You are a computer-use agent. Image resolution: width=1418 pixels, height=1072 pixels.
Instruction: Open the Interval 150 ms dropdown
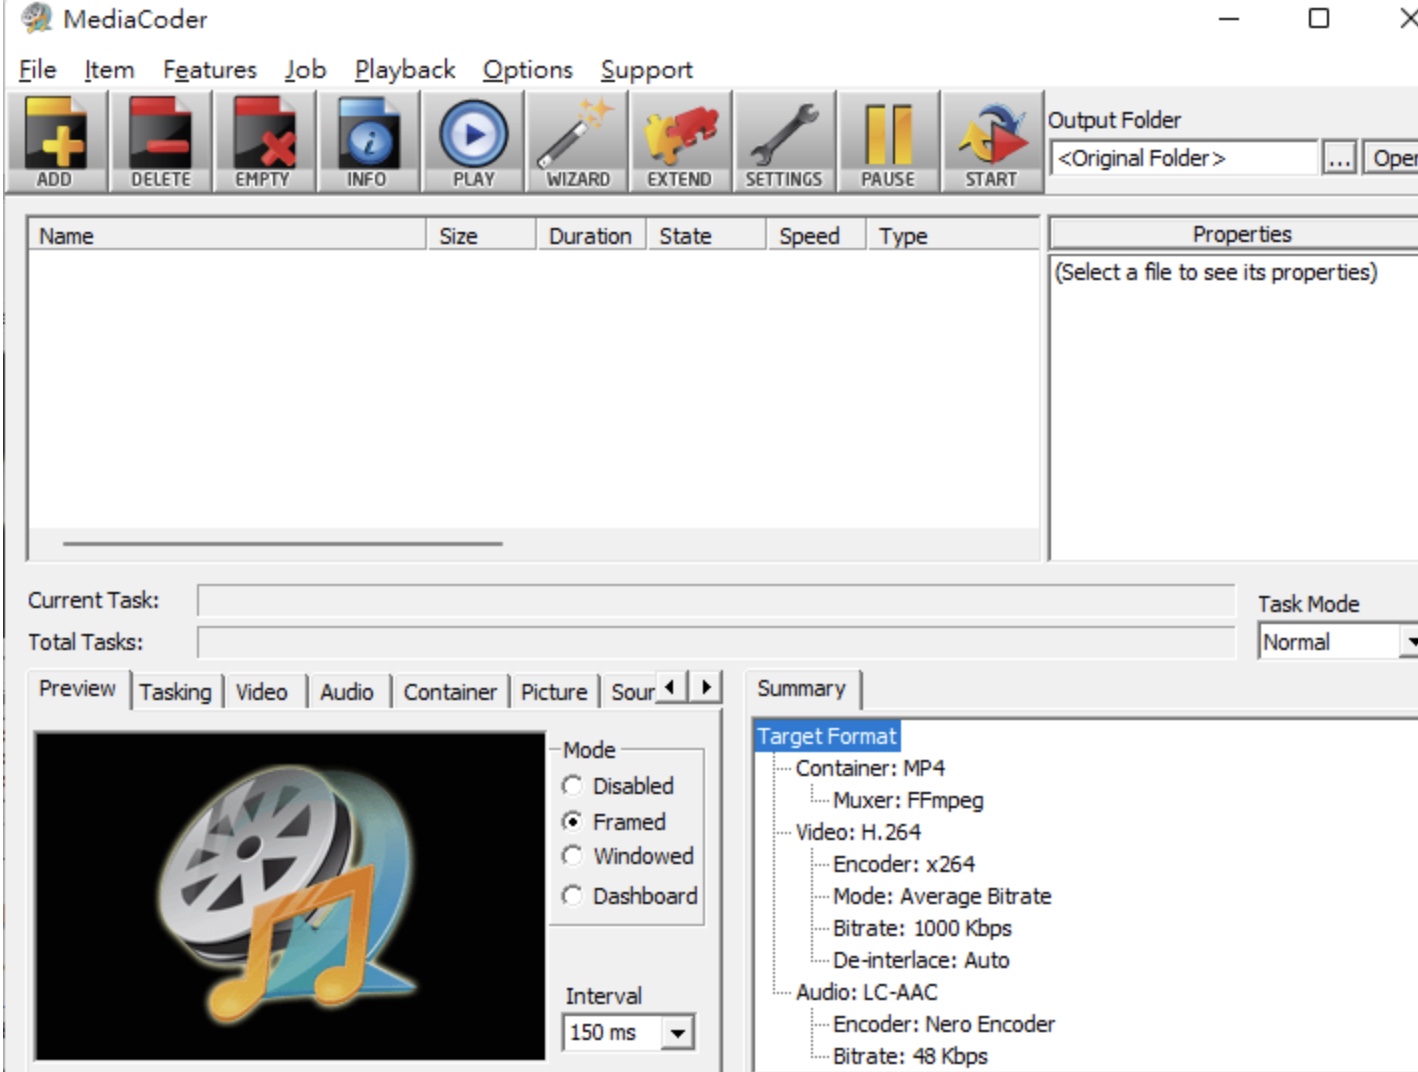click(678, 1033)
